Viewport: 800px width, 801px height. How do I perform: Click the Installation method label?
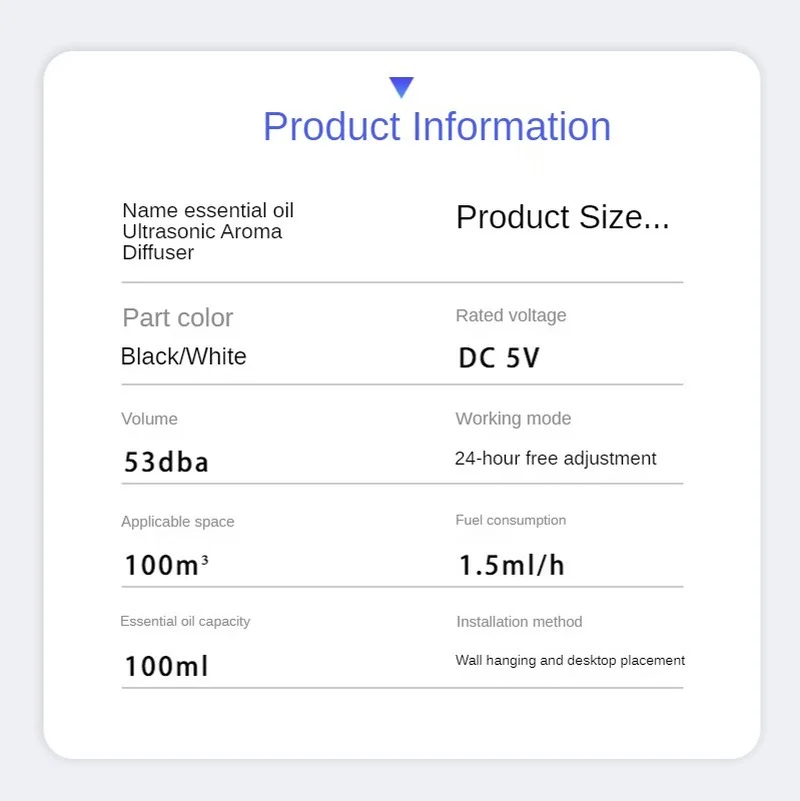point(519,622)
